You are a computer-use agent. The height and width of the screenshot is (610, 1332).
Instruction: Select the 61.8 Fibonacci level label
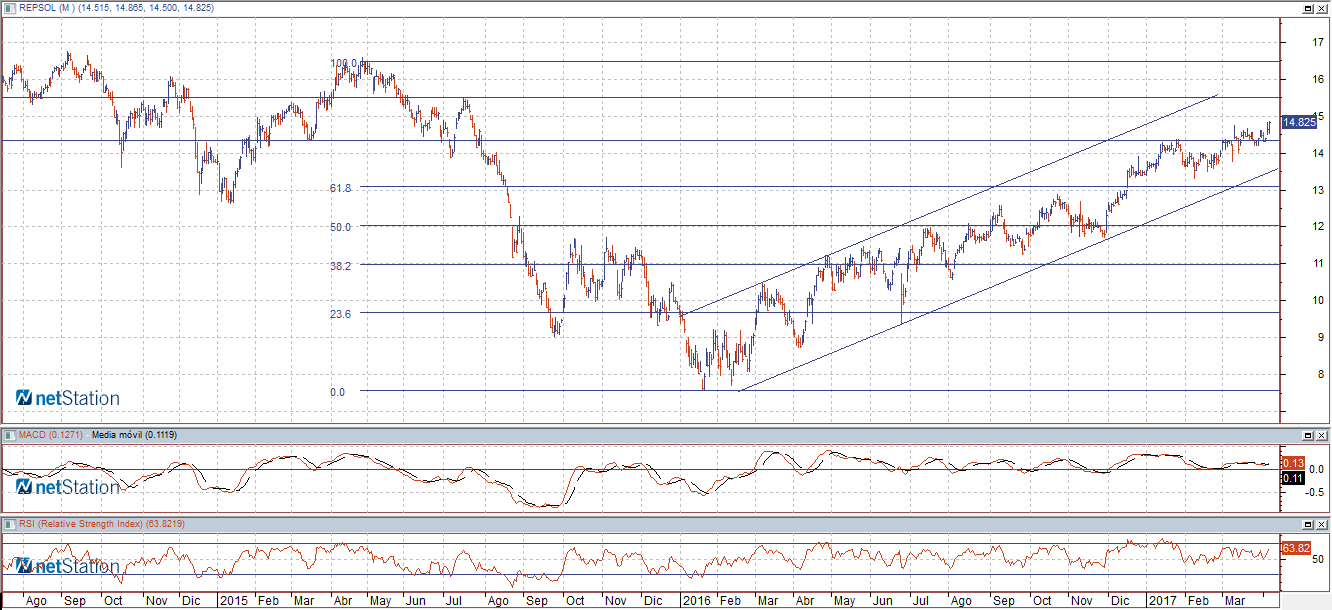[340, 188]
